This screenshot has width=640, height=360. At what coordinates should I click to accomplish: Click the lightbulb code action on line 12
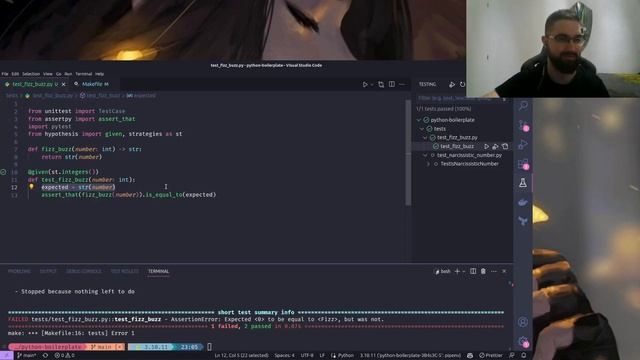click(31, 187)
